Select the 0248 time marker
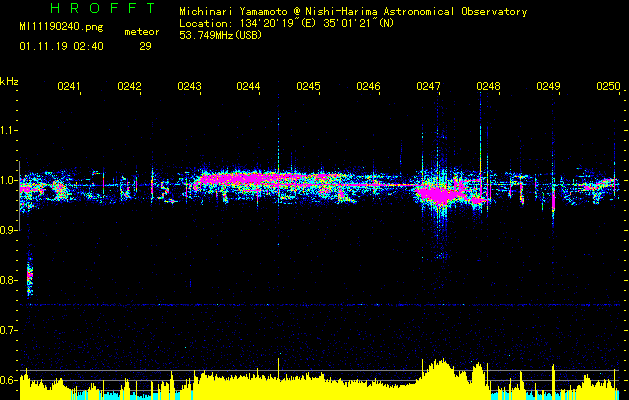 (x=488, y=86)
